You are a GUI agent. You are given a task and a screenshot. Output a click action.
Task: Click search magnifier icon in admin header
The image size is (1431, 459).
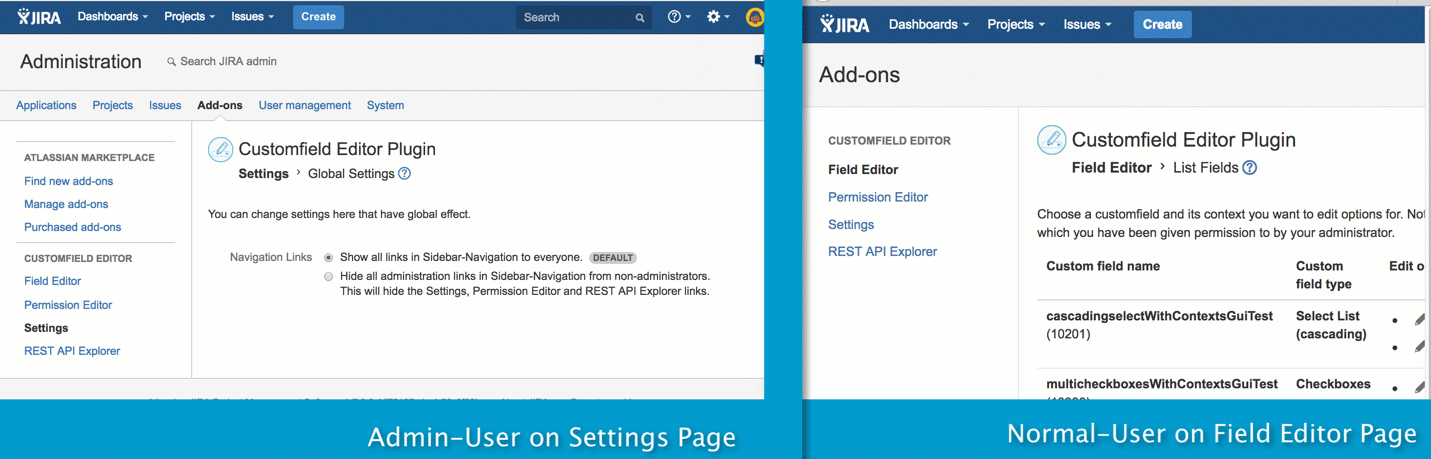[x=640, y=18]
